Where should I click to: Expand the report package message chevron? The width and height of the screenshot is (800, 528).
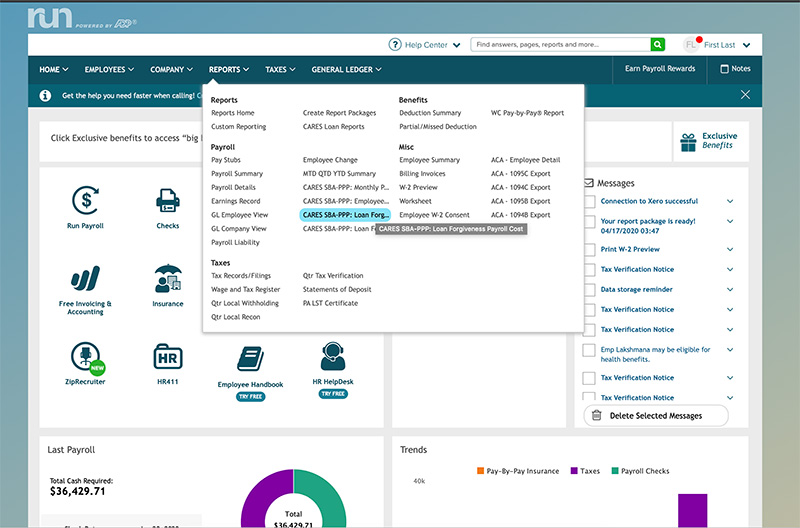[x=730, y=221]
